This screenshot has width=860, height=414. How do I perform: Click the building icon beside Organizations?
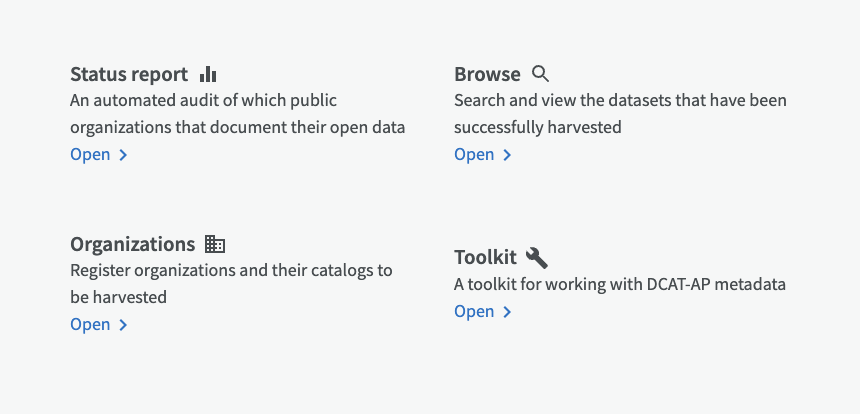pos(215,244)
